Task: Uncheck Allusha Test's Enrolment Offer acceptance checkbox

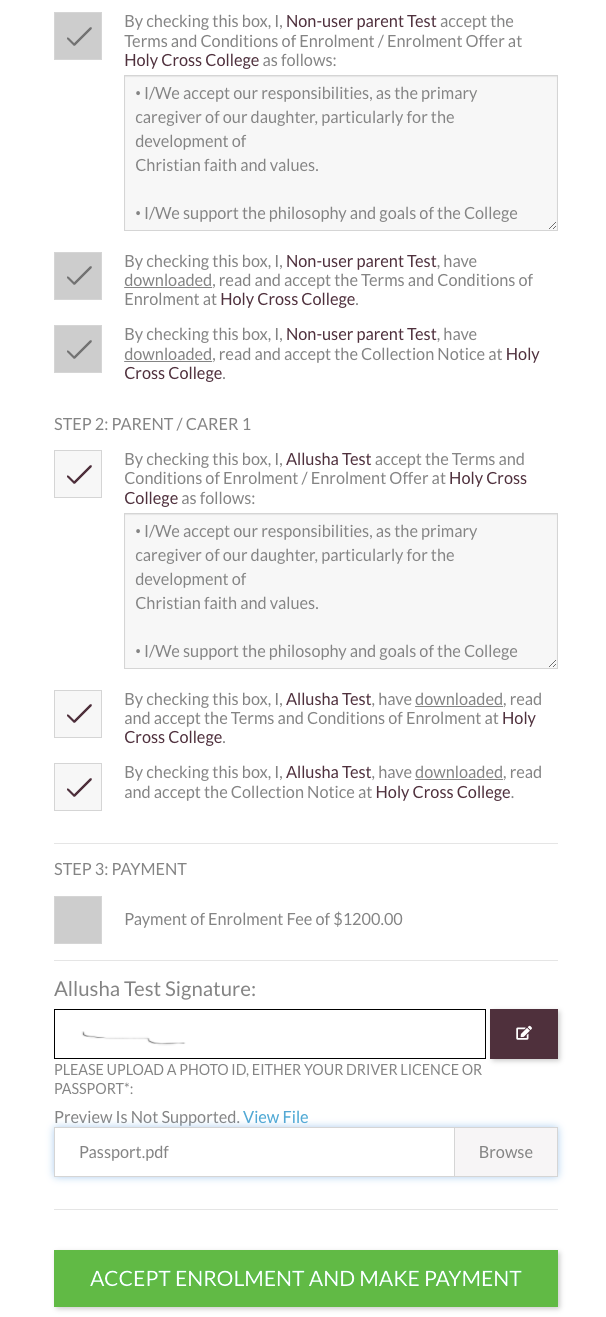Action: click(78, 474)
